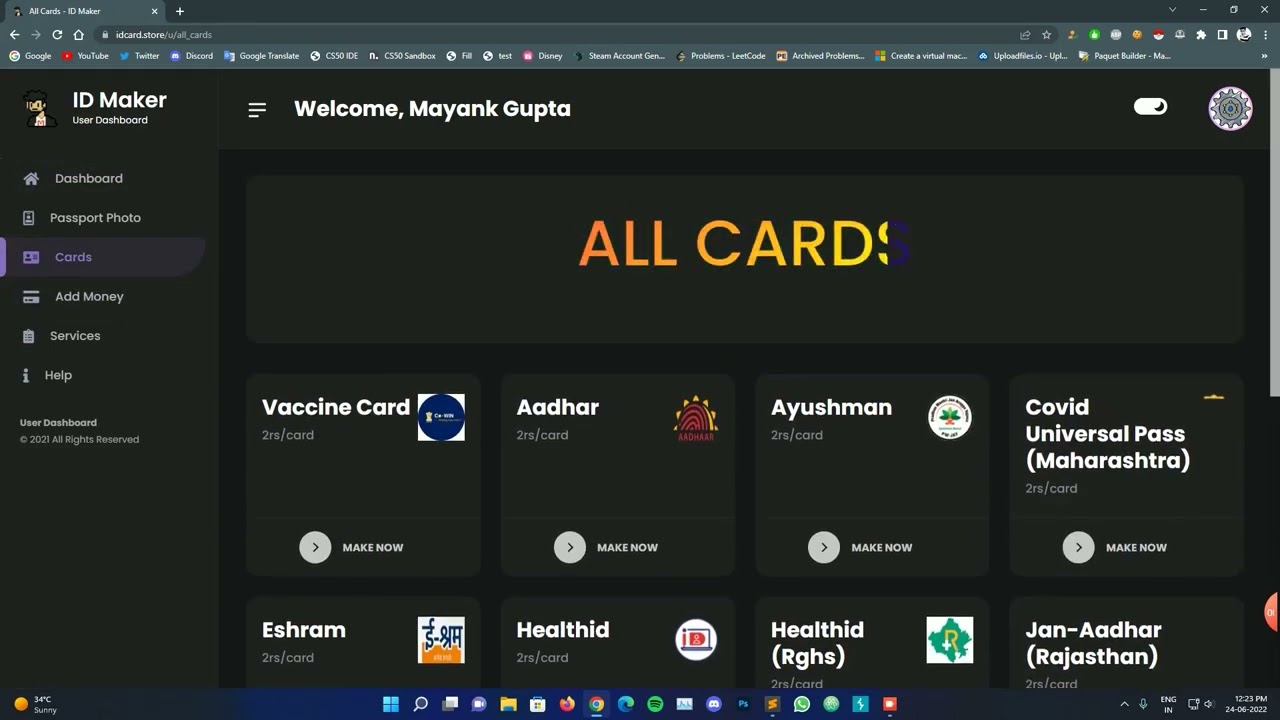1280x720 pixels.
Task: Open Photoshop from taskbar
Action: (x=743, y=704)
